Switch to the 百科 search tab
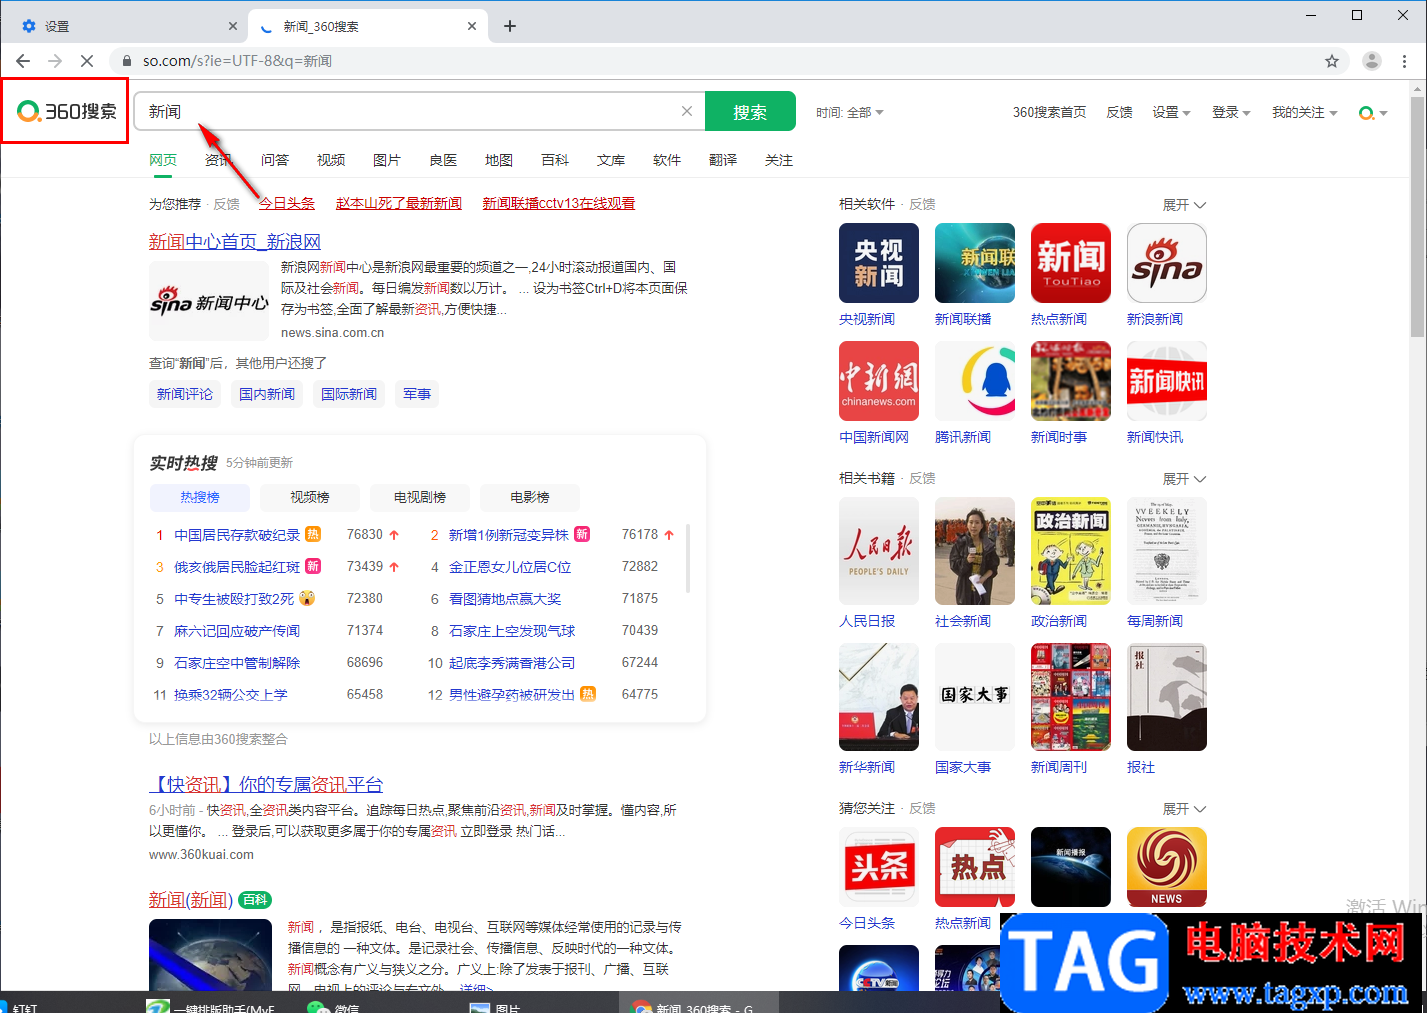 click(x=555, y=160)
